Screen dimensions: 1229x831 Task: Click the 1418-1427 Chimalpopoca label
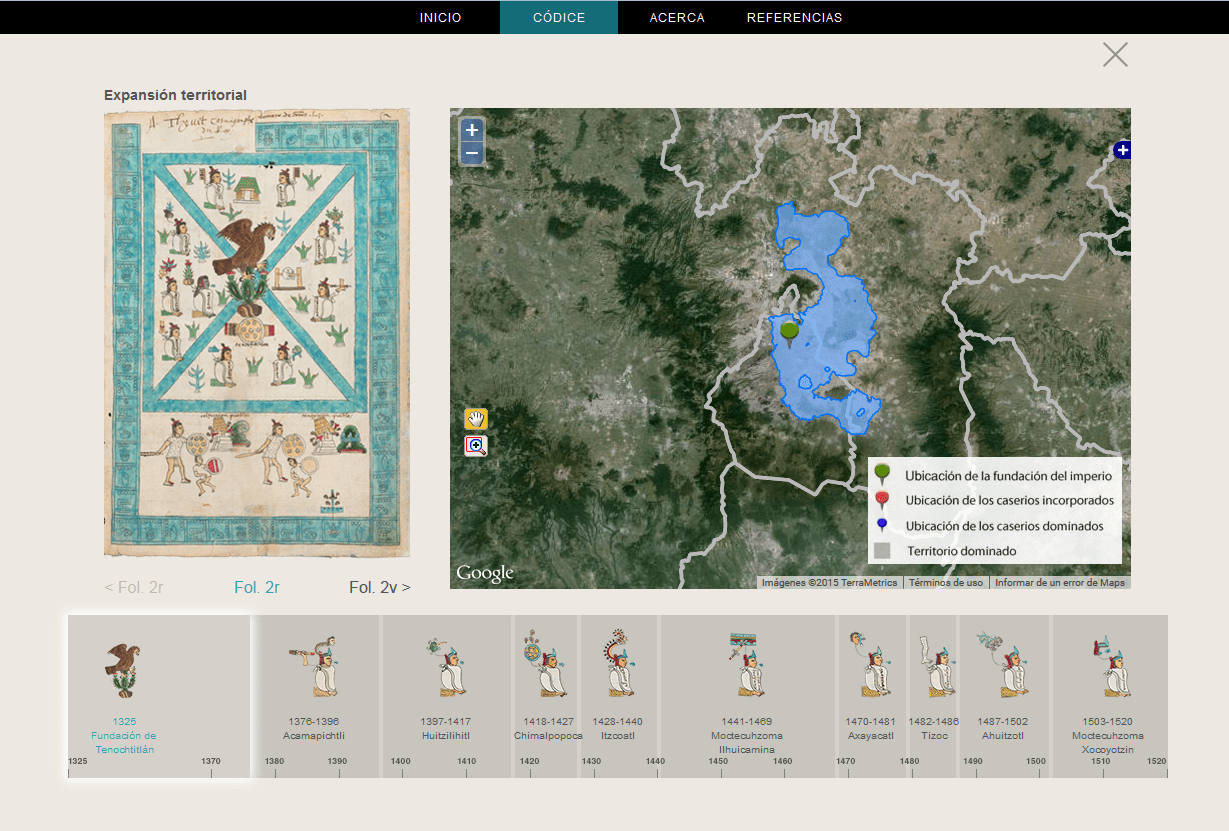[x=548, y=728]
